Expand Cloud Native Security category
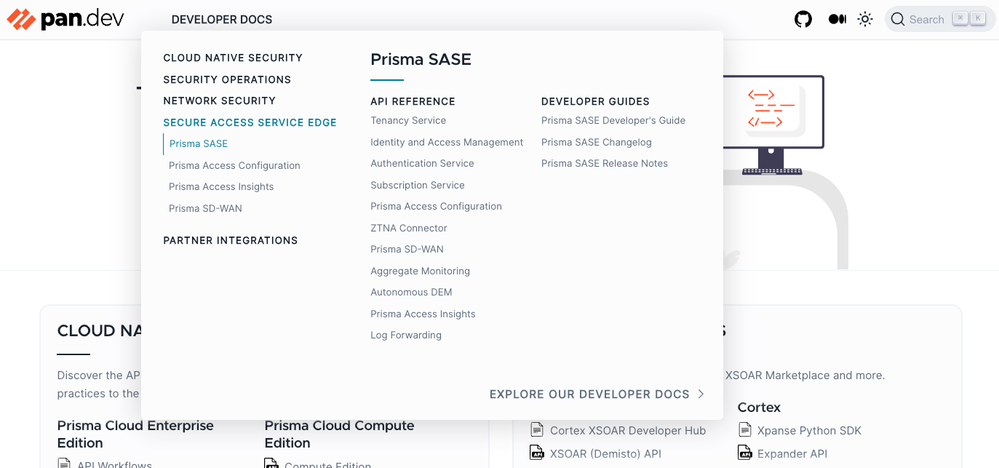The image size is (999, 468). [x=233, y=58]
